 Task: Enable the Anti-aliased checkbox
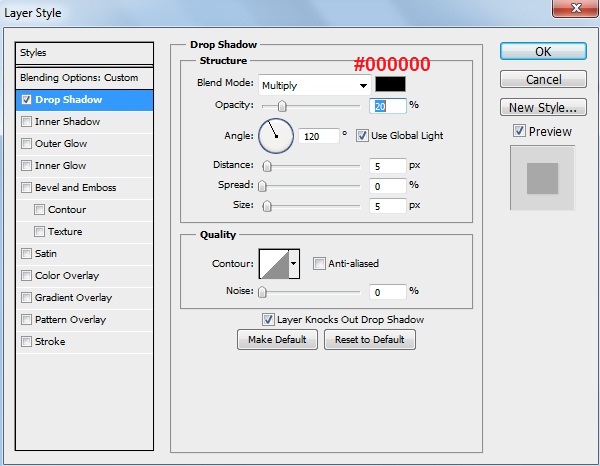click(x=319, y=264)
